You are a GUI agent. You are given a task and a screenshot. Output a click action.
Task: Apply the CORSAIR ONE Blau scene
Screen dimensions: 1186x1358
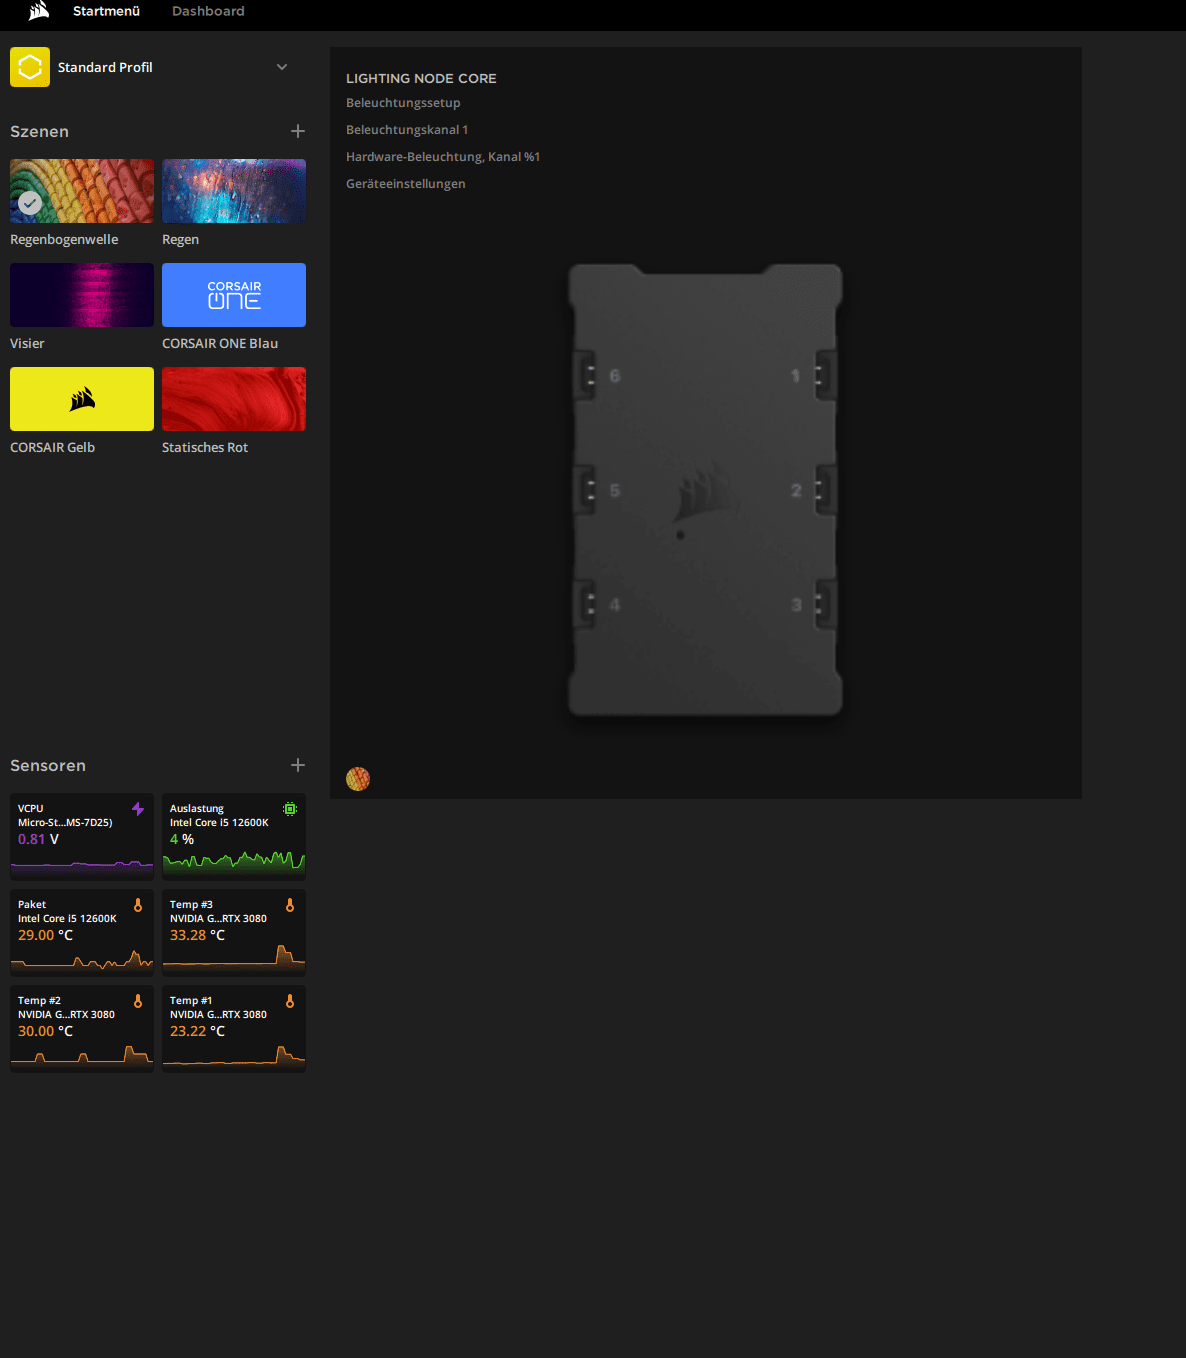pyautogui.click(x=234, y=295)
